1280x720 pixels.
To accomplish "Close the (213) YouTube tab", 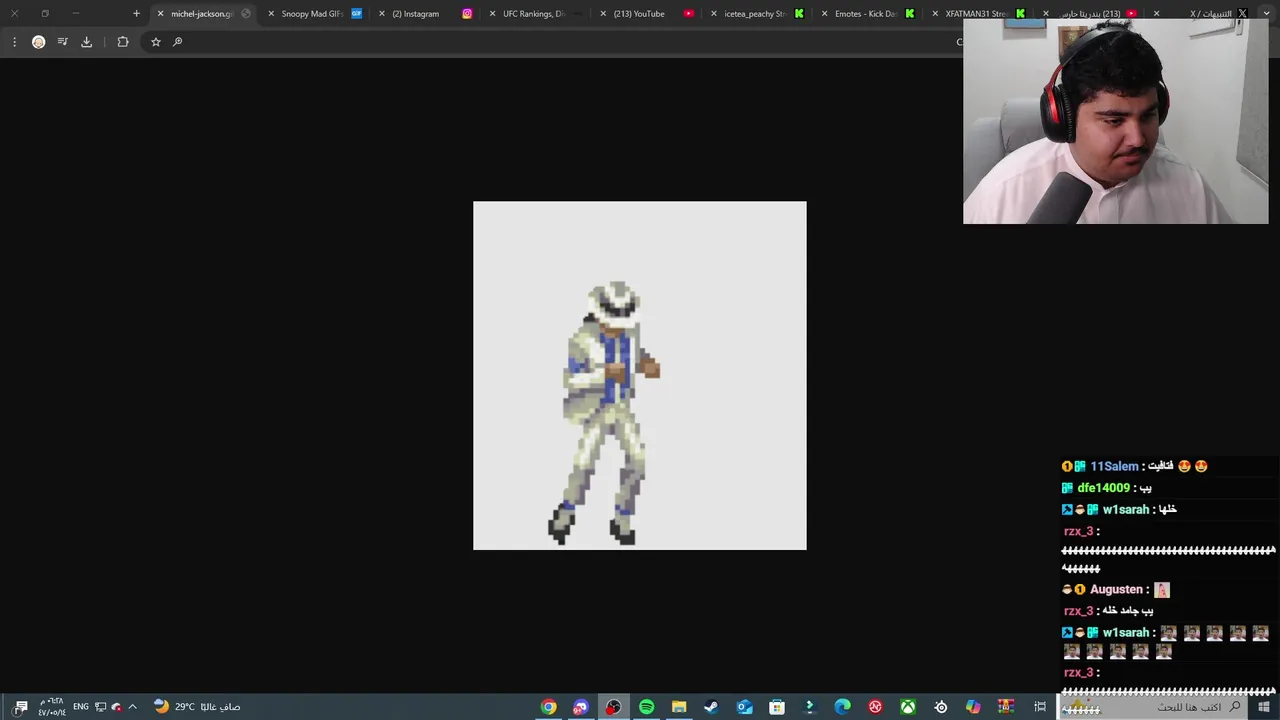I will [603, 14].
